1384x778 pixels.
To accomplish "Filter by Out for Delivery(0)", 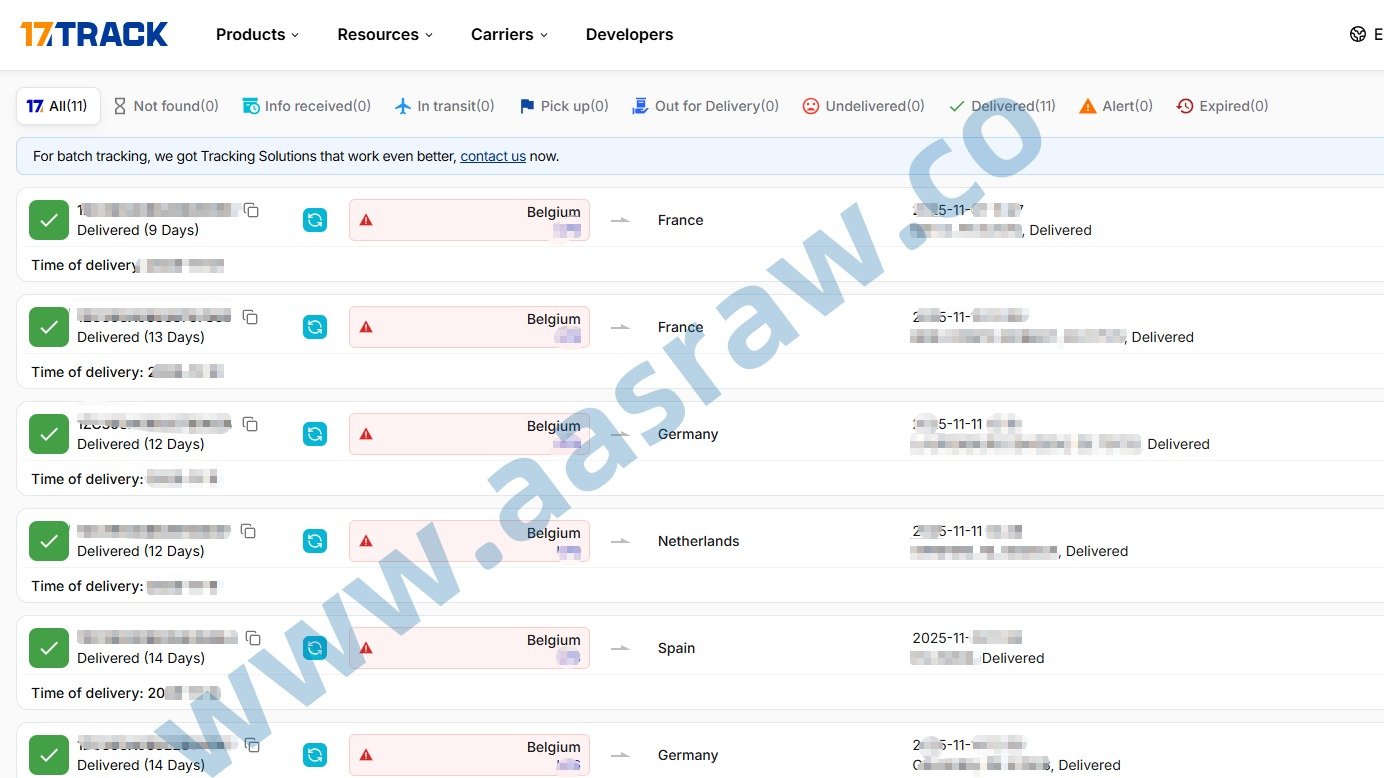I will (x=706, y=106).
